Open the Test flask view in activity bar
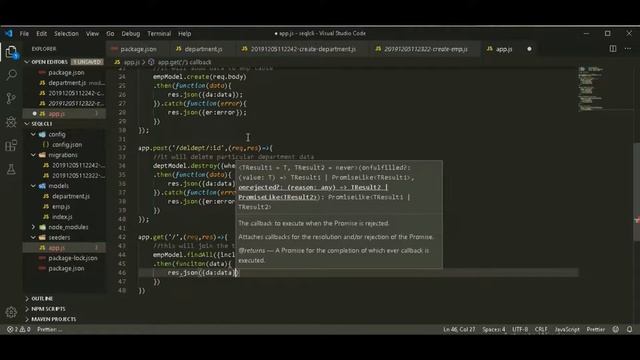Screen dimensions: 640x360 tap(11, 169)
